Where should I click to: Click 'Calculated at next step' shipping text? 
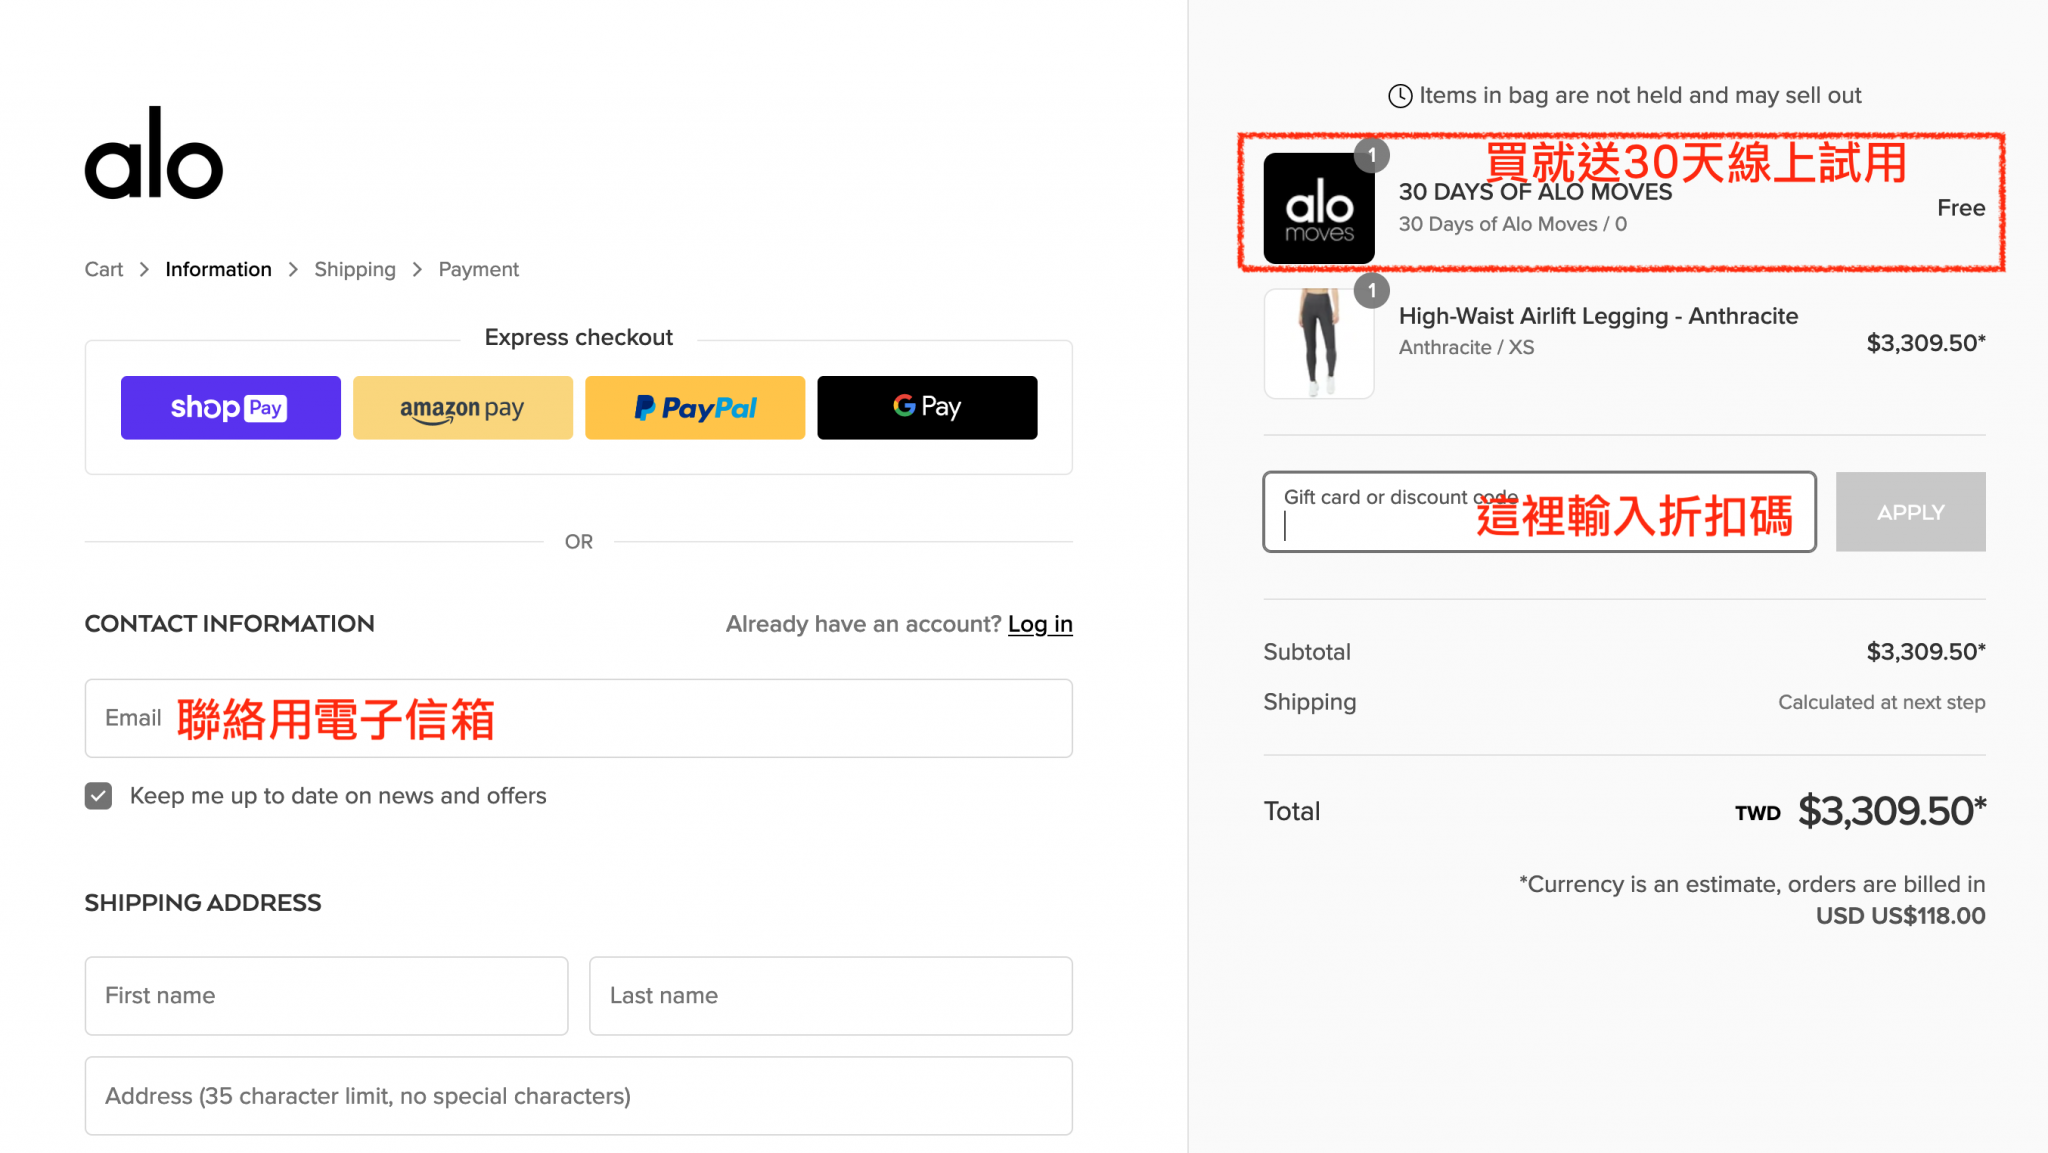(1881, 702)
